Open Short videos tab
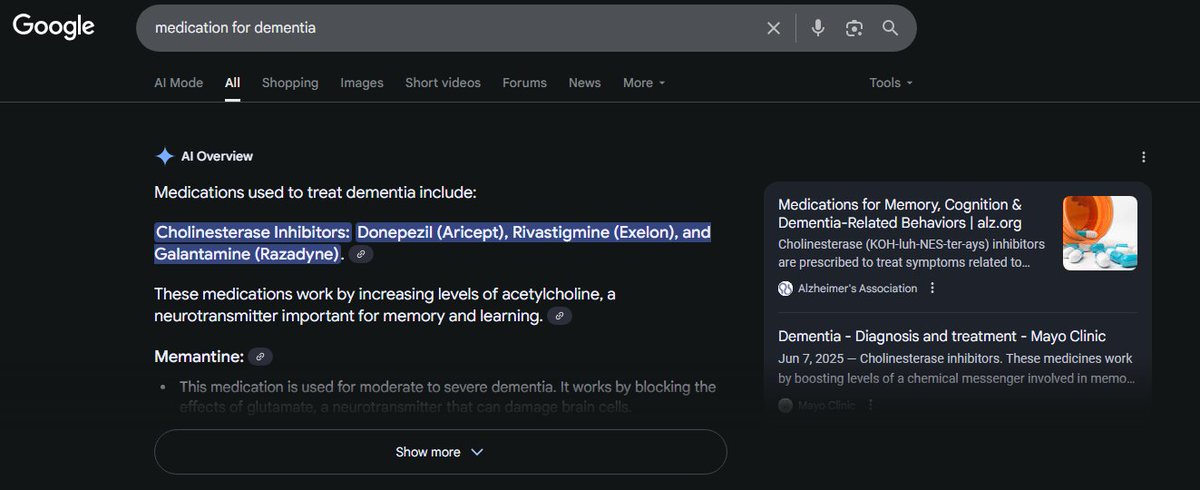The height and width of the screenshot is (490, 1200). 443,83
